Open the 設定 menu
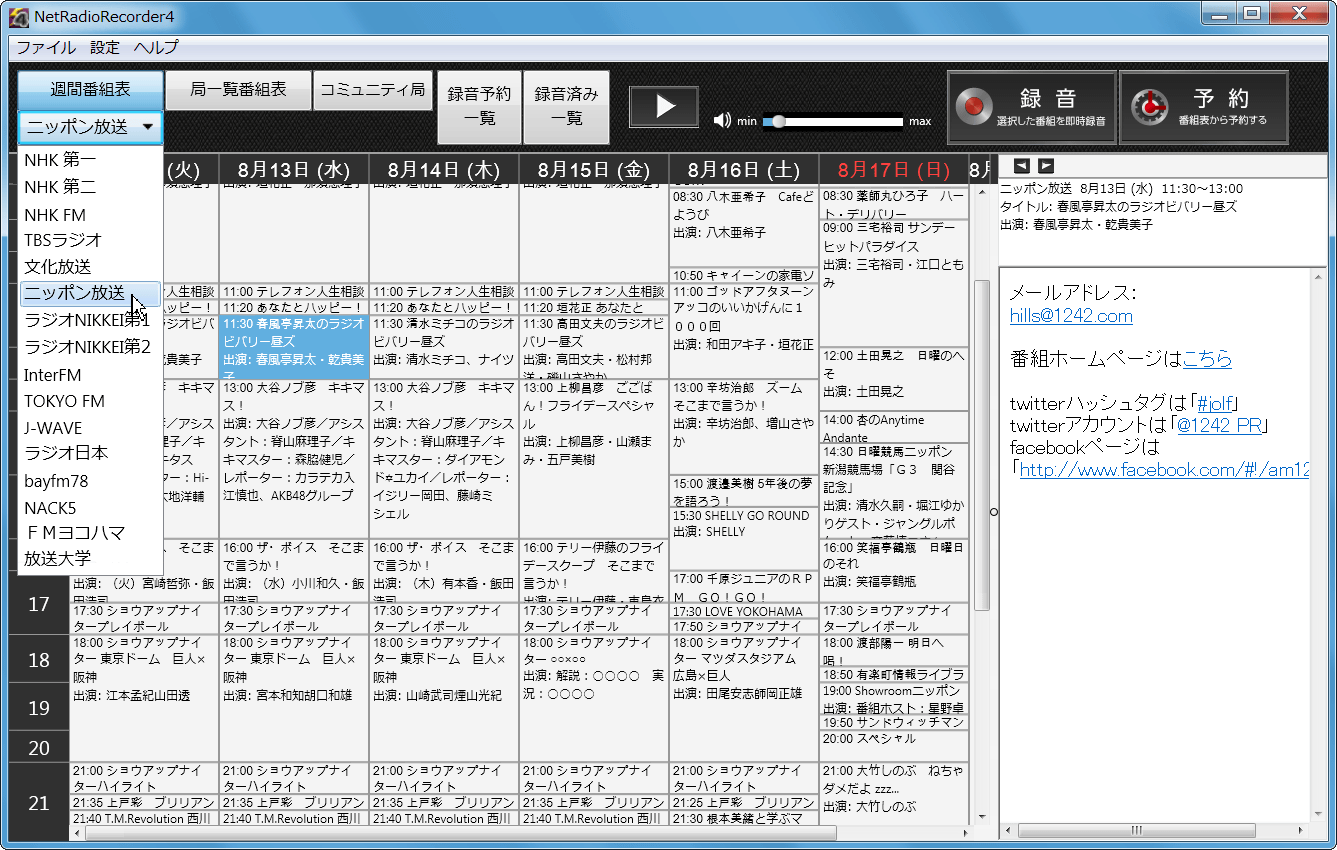The image size is (1337, 850). (105, 47)
